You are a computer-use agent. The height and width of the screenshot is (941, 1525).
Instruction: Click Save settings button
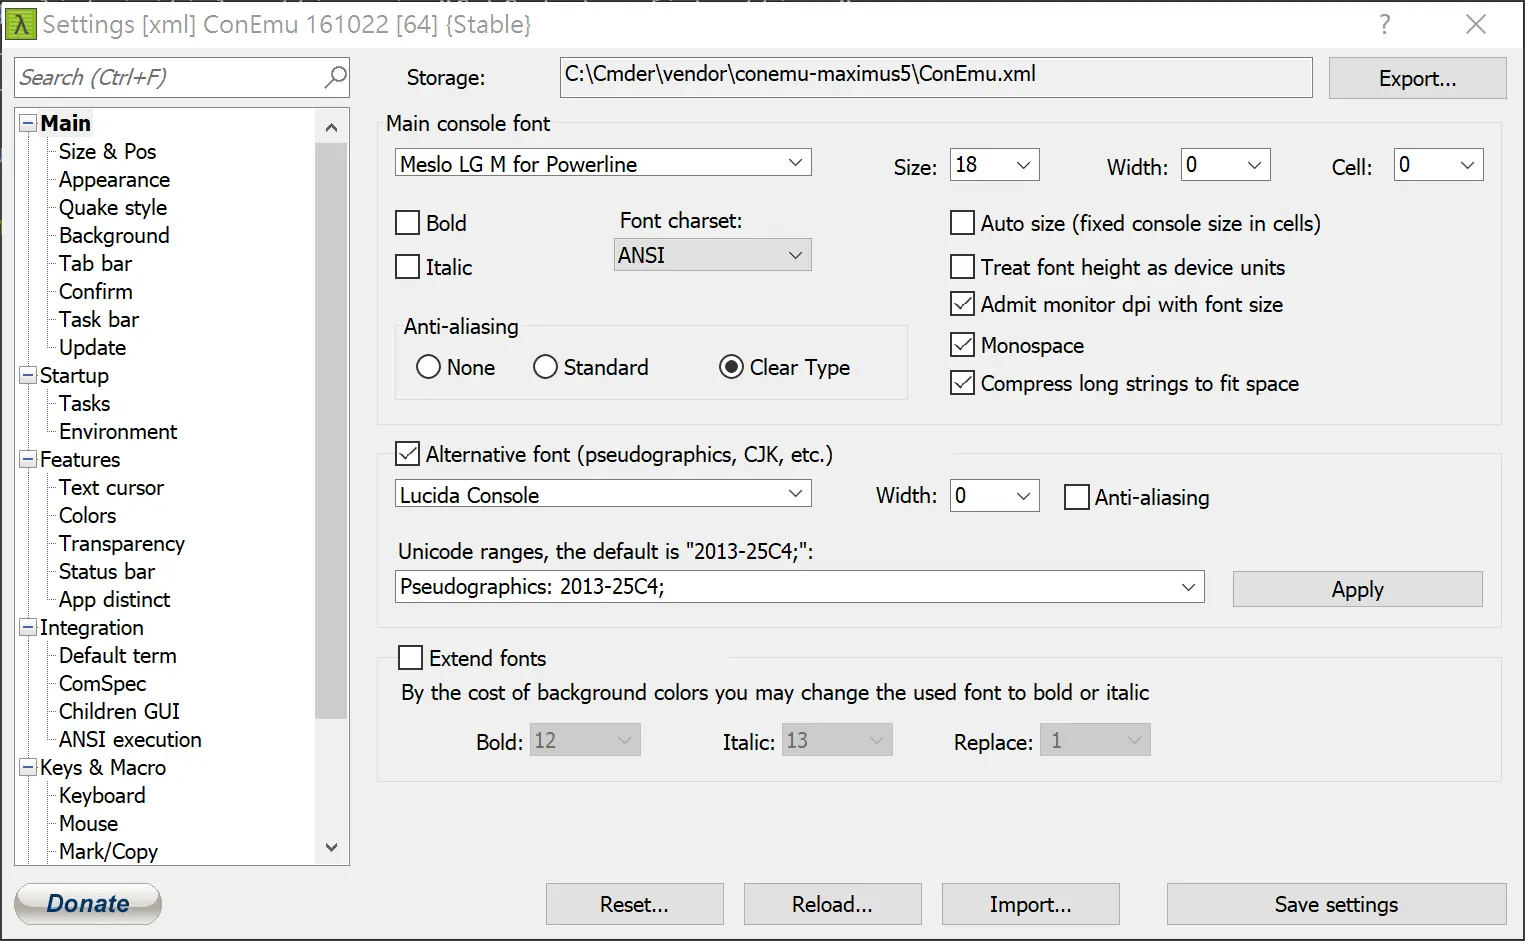[x=1336, y=904]
